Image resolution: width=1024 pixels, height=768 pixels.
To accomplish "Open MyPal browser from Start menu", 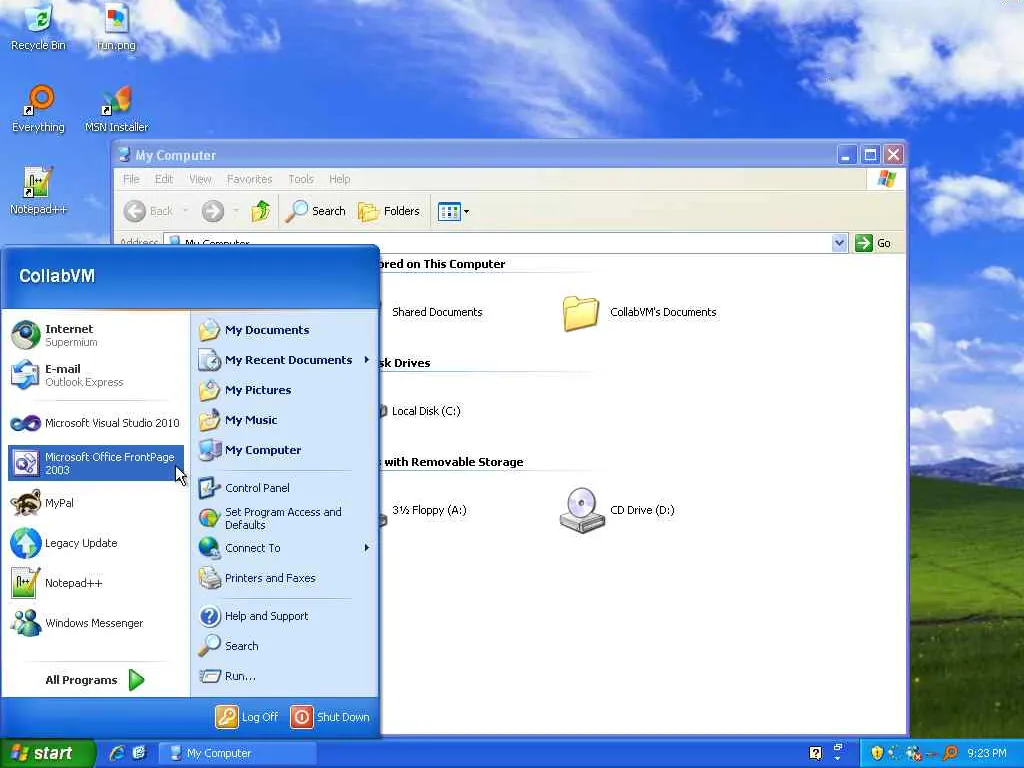I will tap(95, 503).
